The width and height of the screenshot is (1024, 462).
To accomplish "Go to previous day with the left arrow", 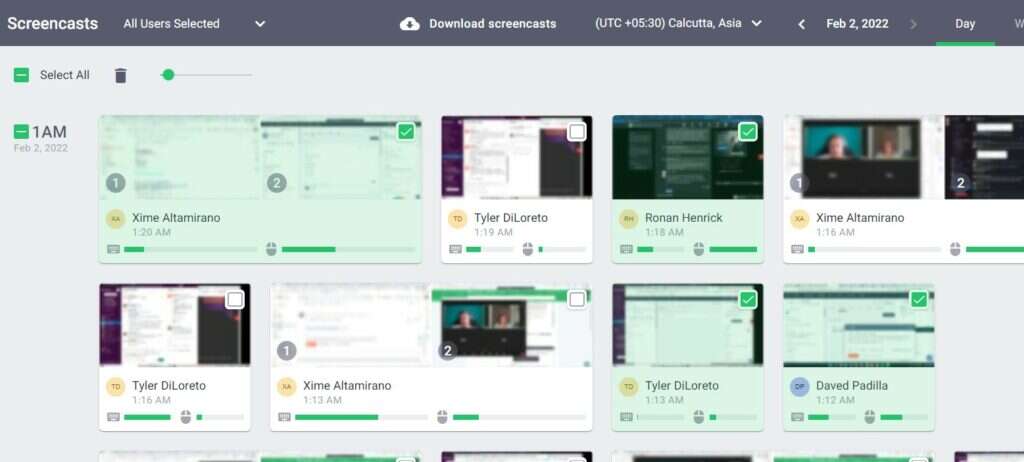I will (801, 24).
